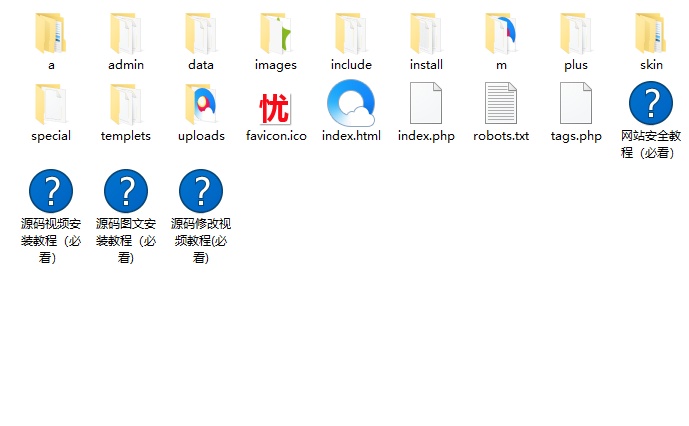Select the robots.txt text file
Image resolution: width=689 pixels, height=426 pixels.
pyautogui.click(x=501, y=104)
